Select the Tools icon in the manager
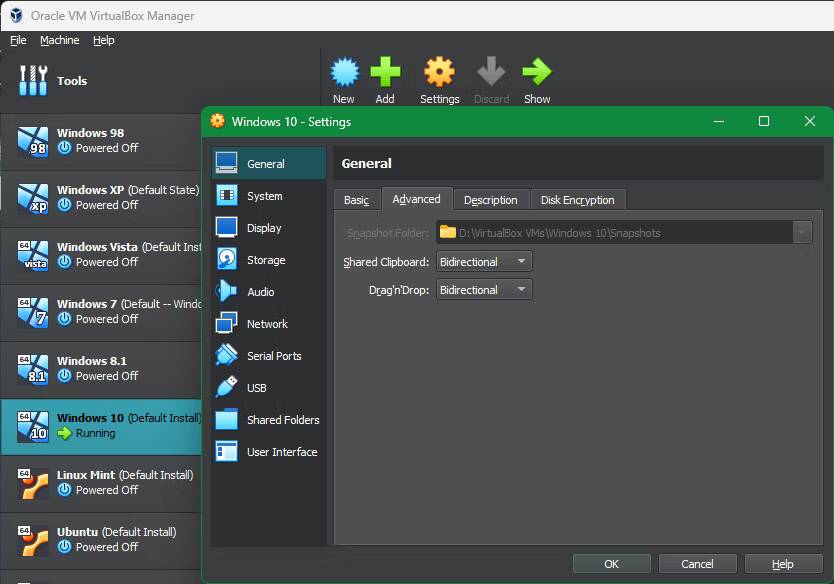 point(33,81)
